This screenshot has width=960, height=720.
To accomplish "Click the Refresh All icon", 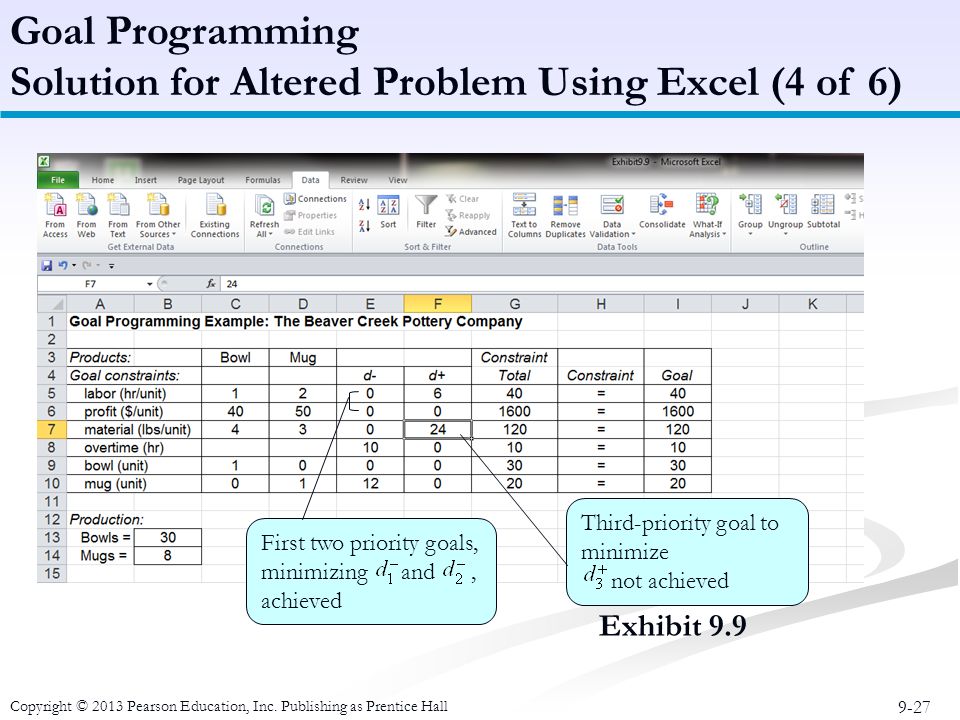I will pyautogui.click(x=264, y=207).
